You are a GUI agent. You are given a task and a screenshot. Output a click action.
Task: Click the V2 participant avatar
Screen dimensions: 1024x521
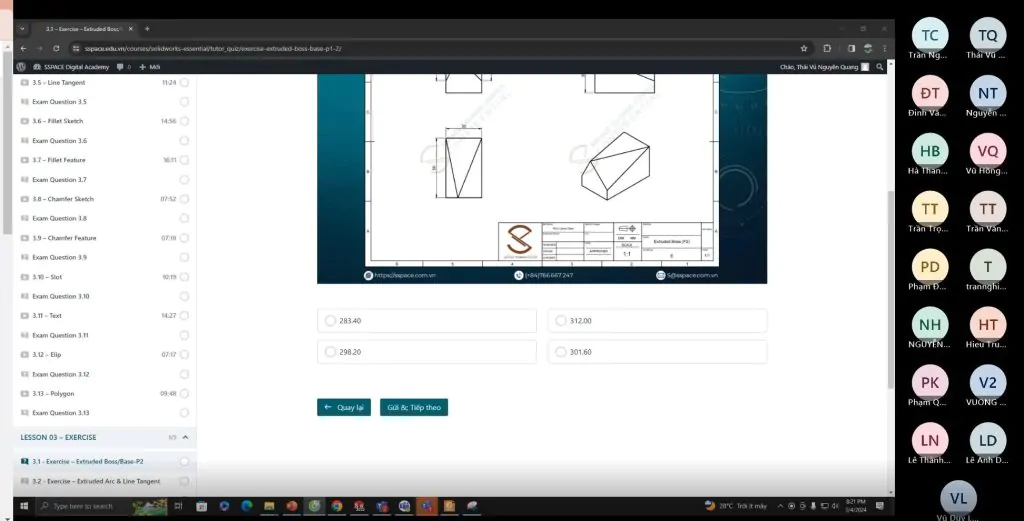pos(987,383)
